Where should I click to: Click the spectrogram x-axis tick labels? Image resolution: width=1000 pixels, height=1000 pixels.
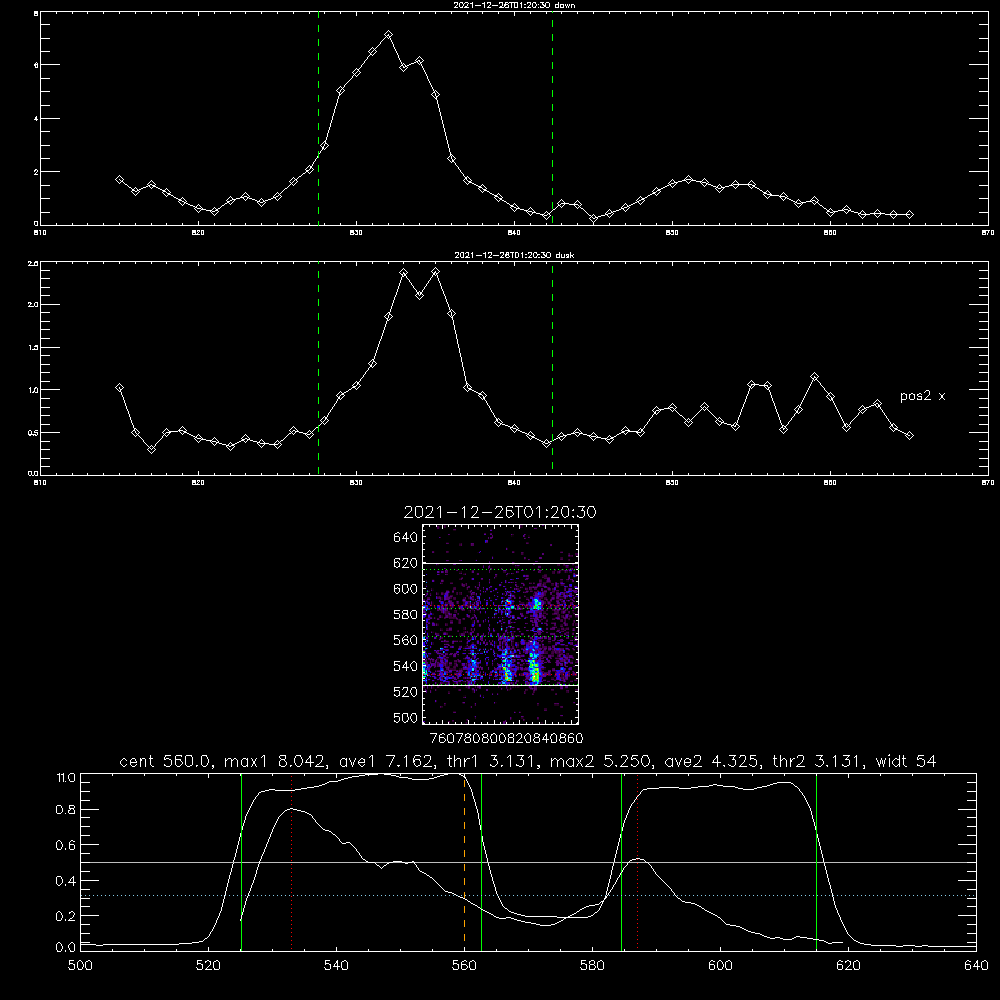[x=506, y=738]
